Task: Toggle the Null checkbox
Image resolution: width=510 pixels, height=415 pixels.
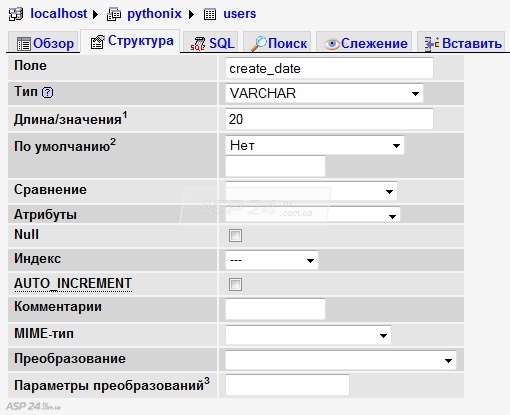Action: coord(235,235)
